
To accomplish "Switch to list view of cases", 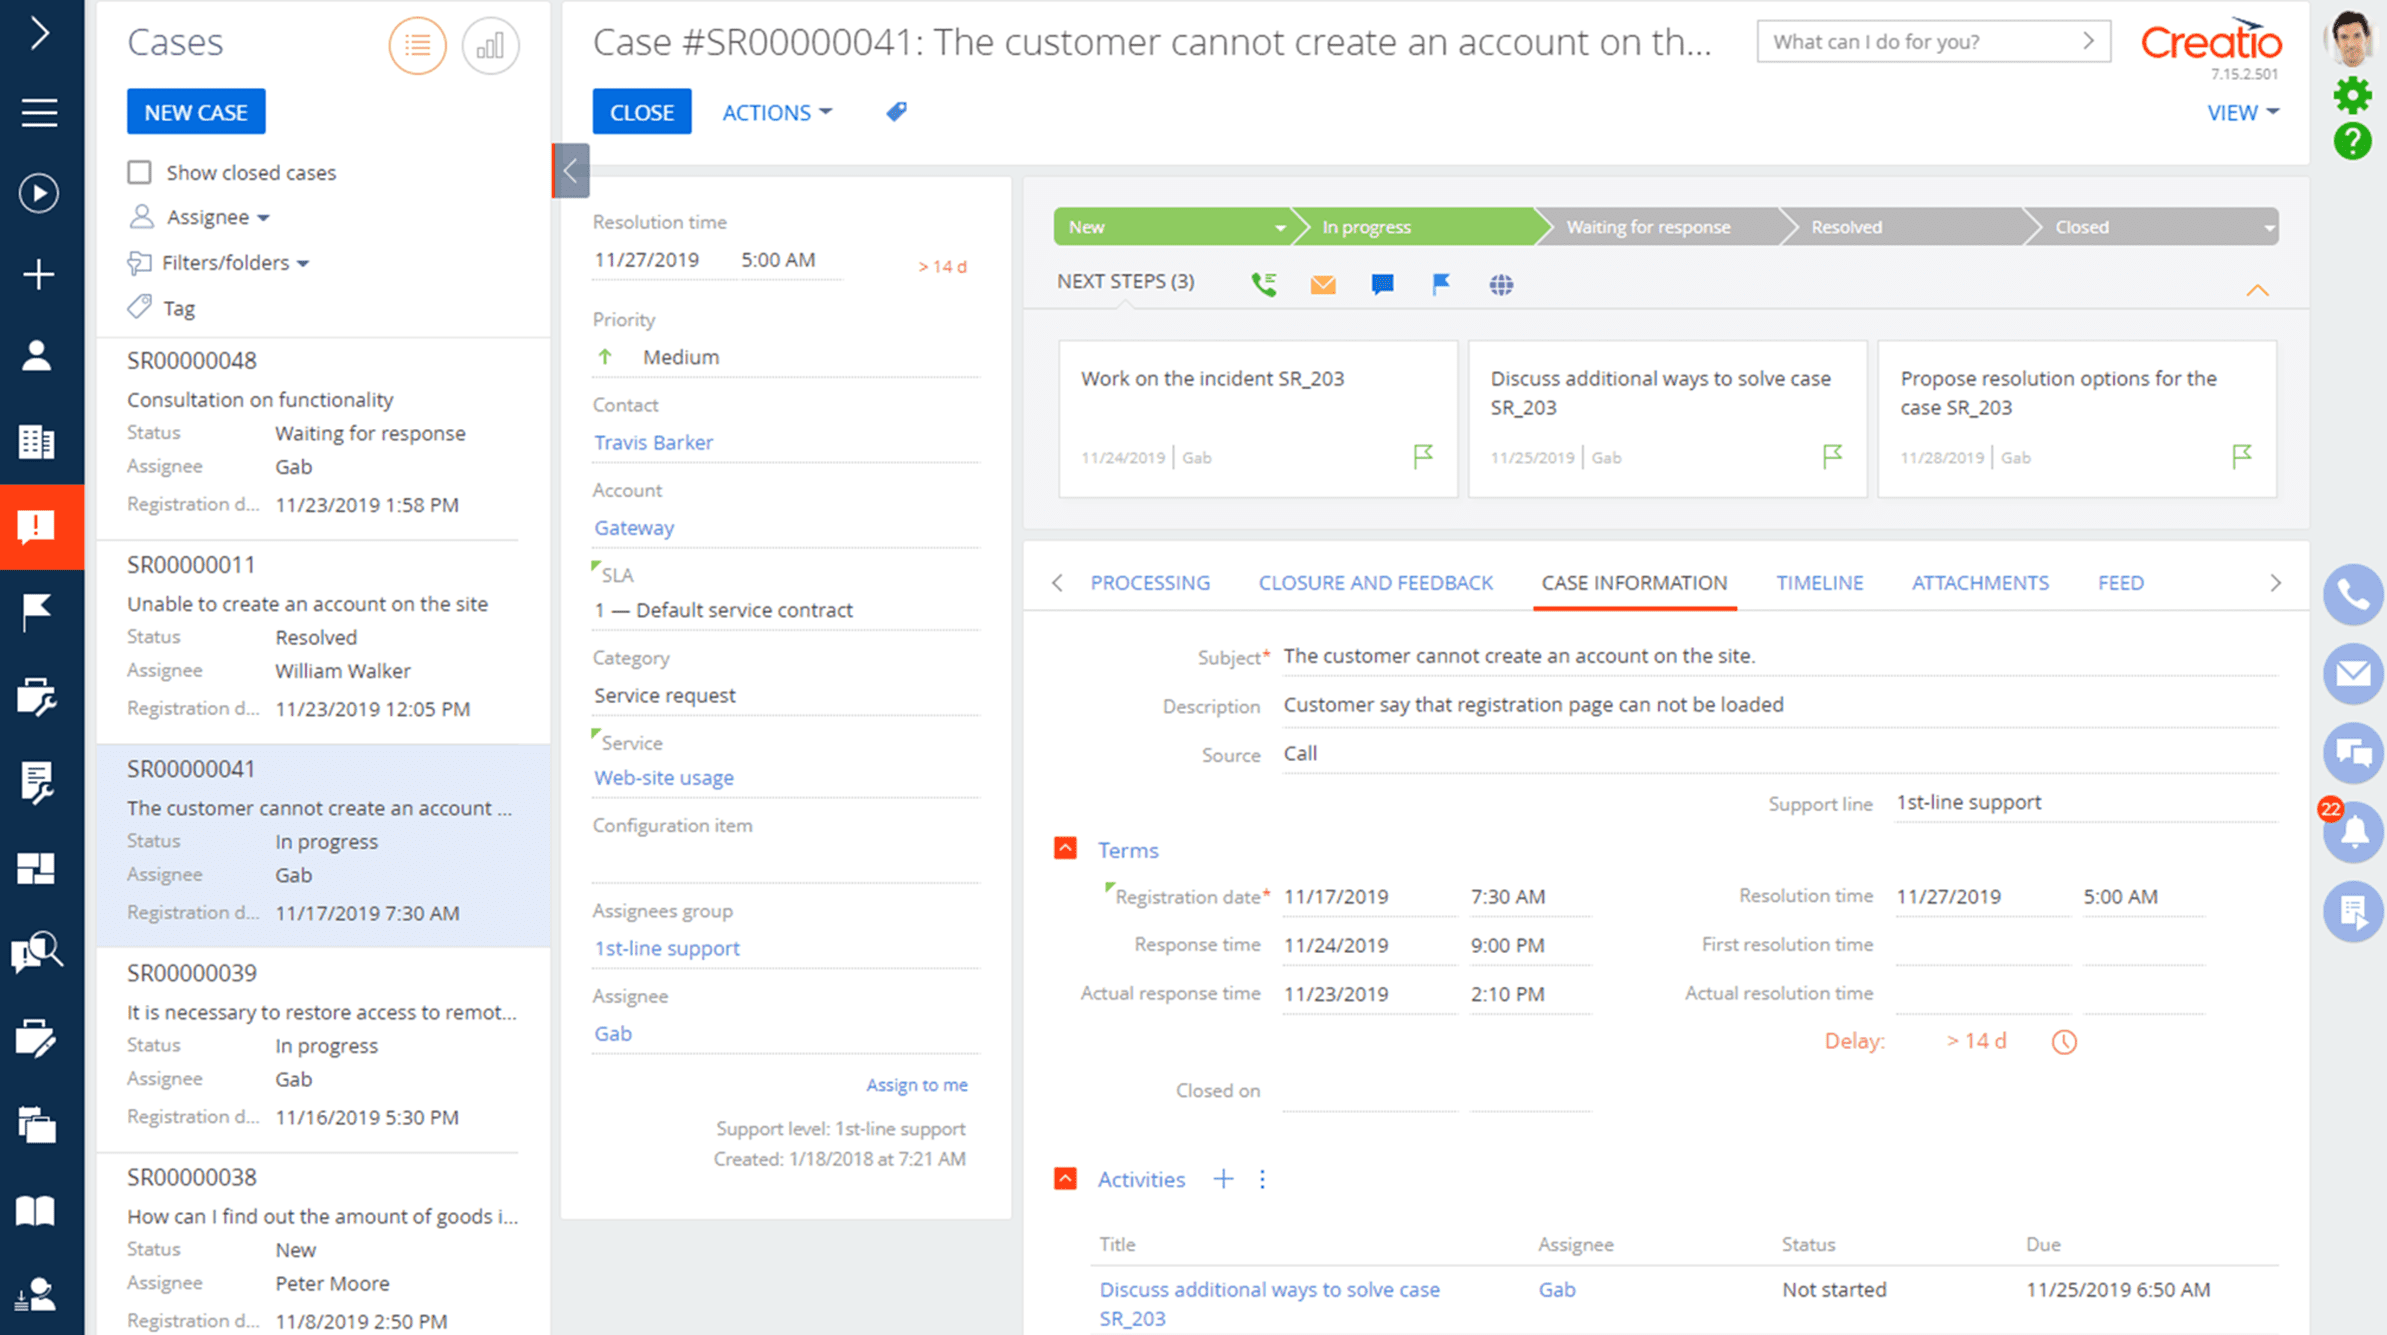I will (x=417, y=45).
